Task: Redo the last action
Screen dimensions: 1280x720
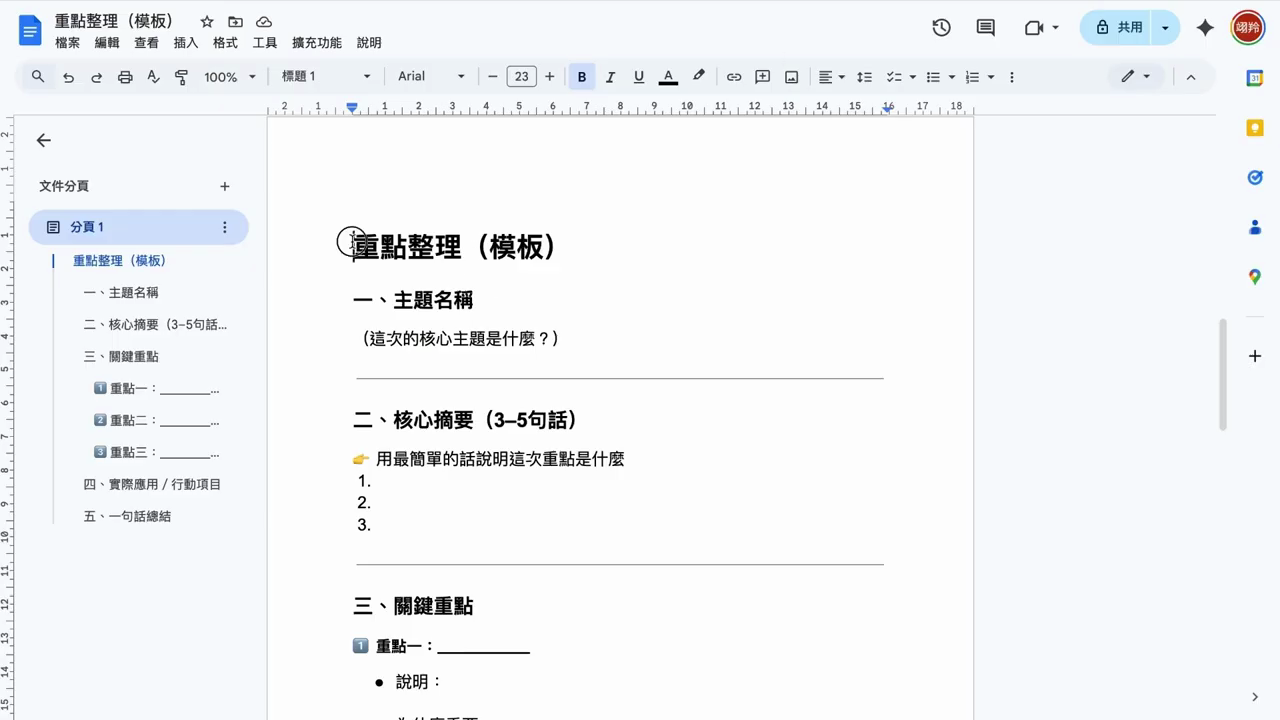Action: click(96, 77)
